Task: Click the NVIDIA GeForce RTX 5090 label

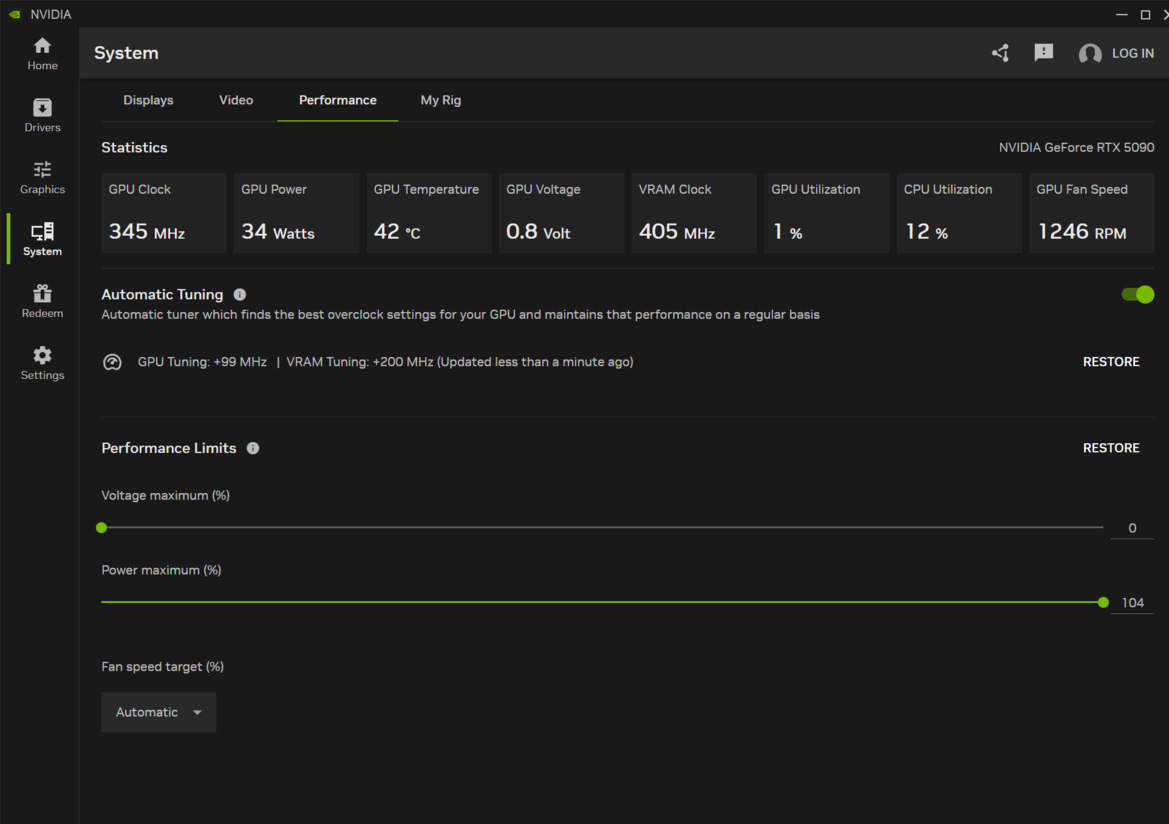Action: tap(1077, 148)
